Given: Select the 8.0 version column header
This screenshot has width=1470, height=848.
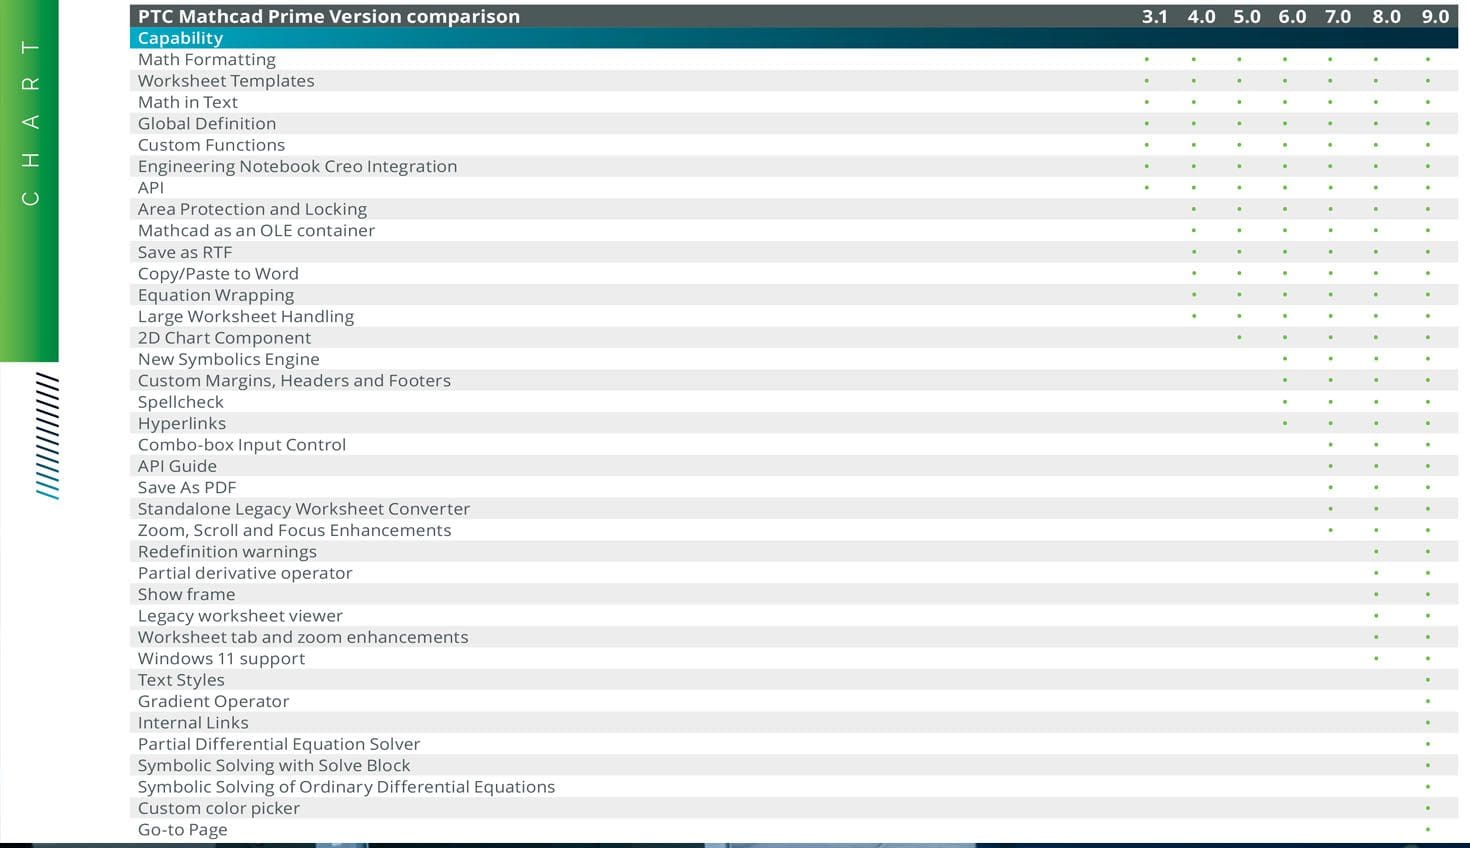Looking at the screenshot, I should pyautogui.click(x=1386, y=16).
